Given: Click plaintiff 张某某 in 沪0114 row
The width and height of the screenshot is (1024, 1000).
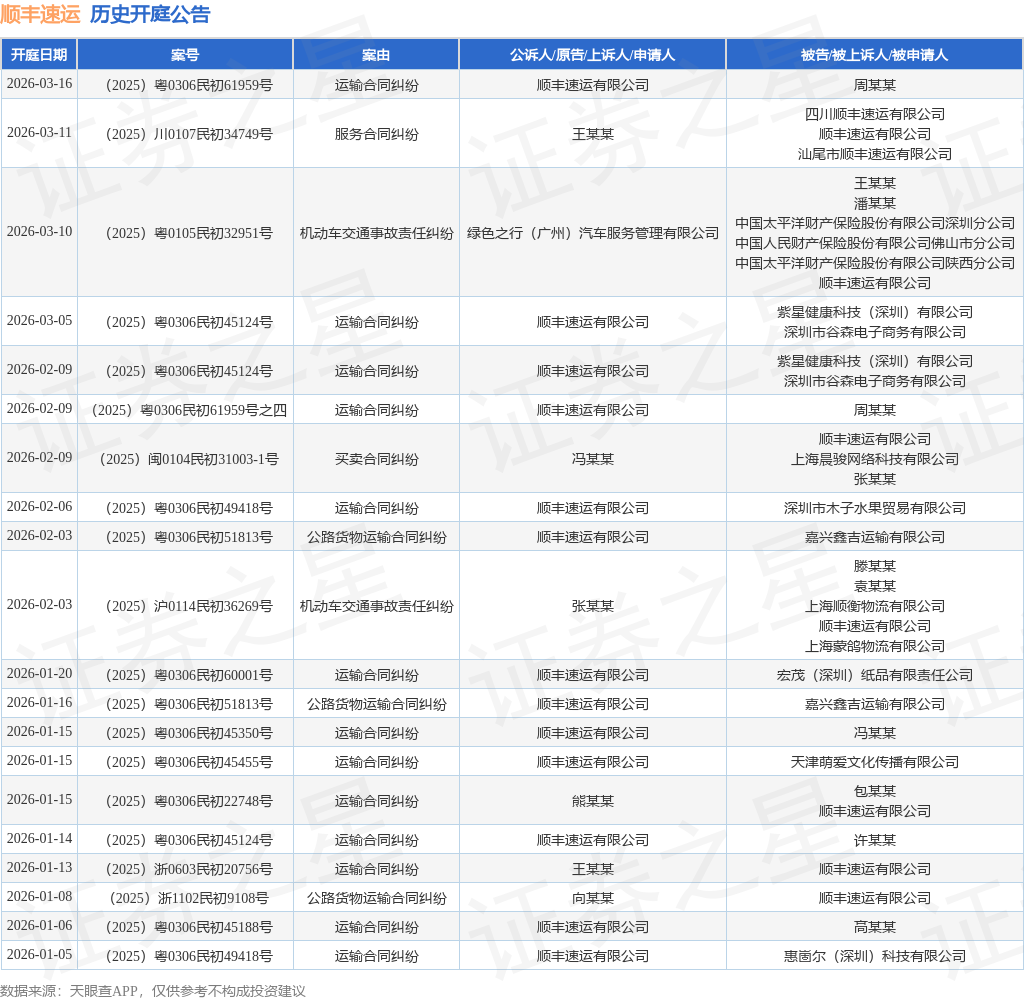Looking at the screenshot, I should point(592,606).
